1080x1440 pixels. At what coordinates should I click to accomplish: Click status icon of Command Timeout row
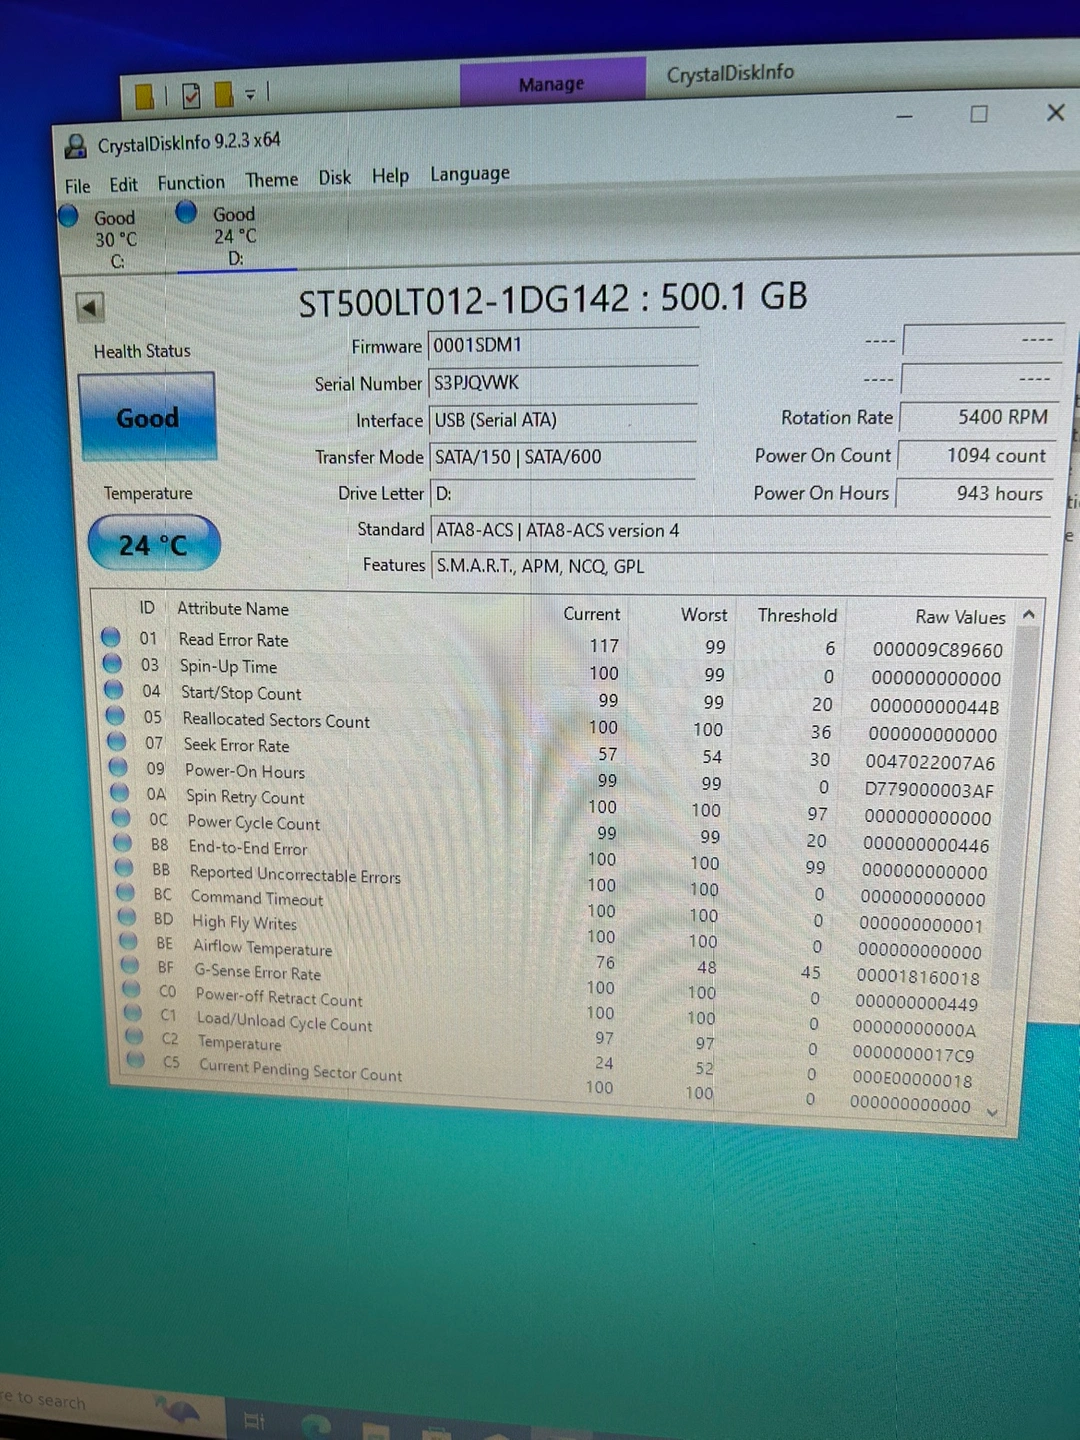coord(126,891)
